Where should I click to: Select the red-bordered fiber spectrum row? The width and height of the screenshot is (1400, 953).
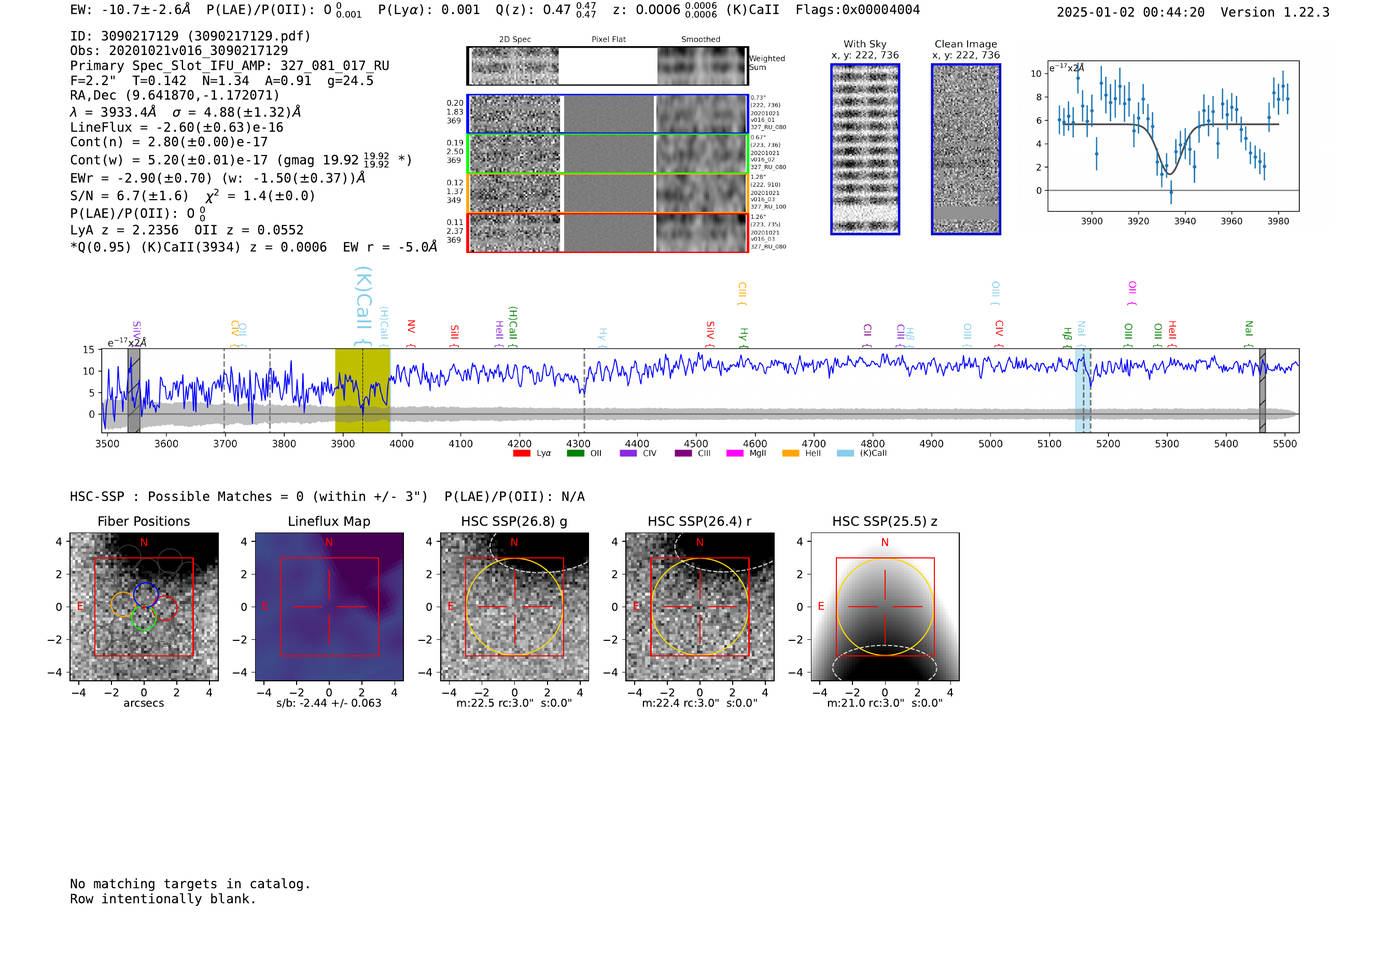tap(608, 232)
